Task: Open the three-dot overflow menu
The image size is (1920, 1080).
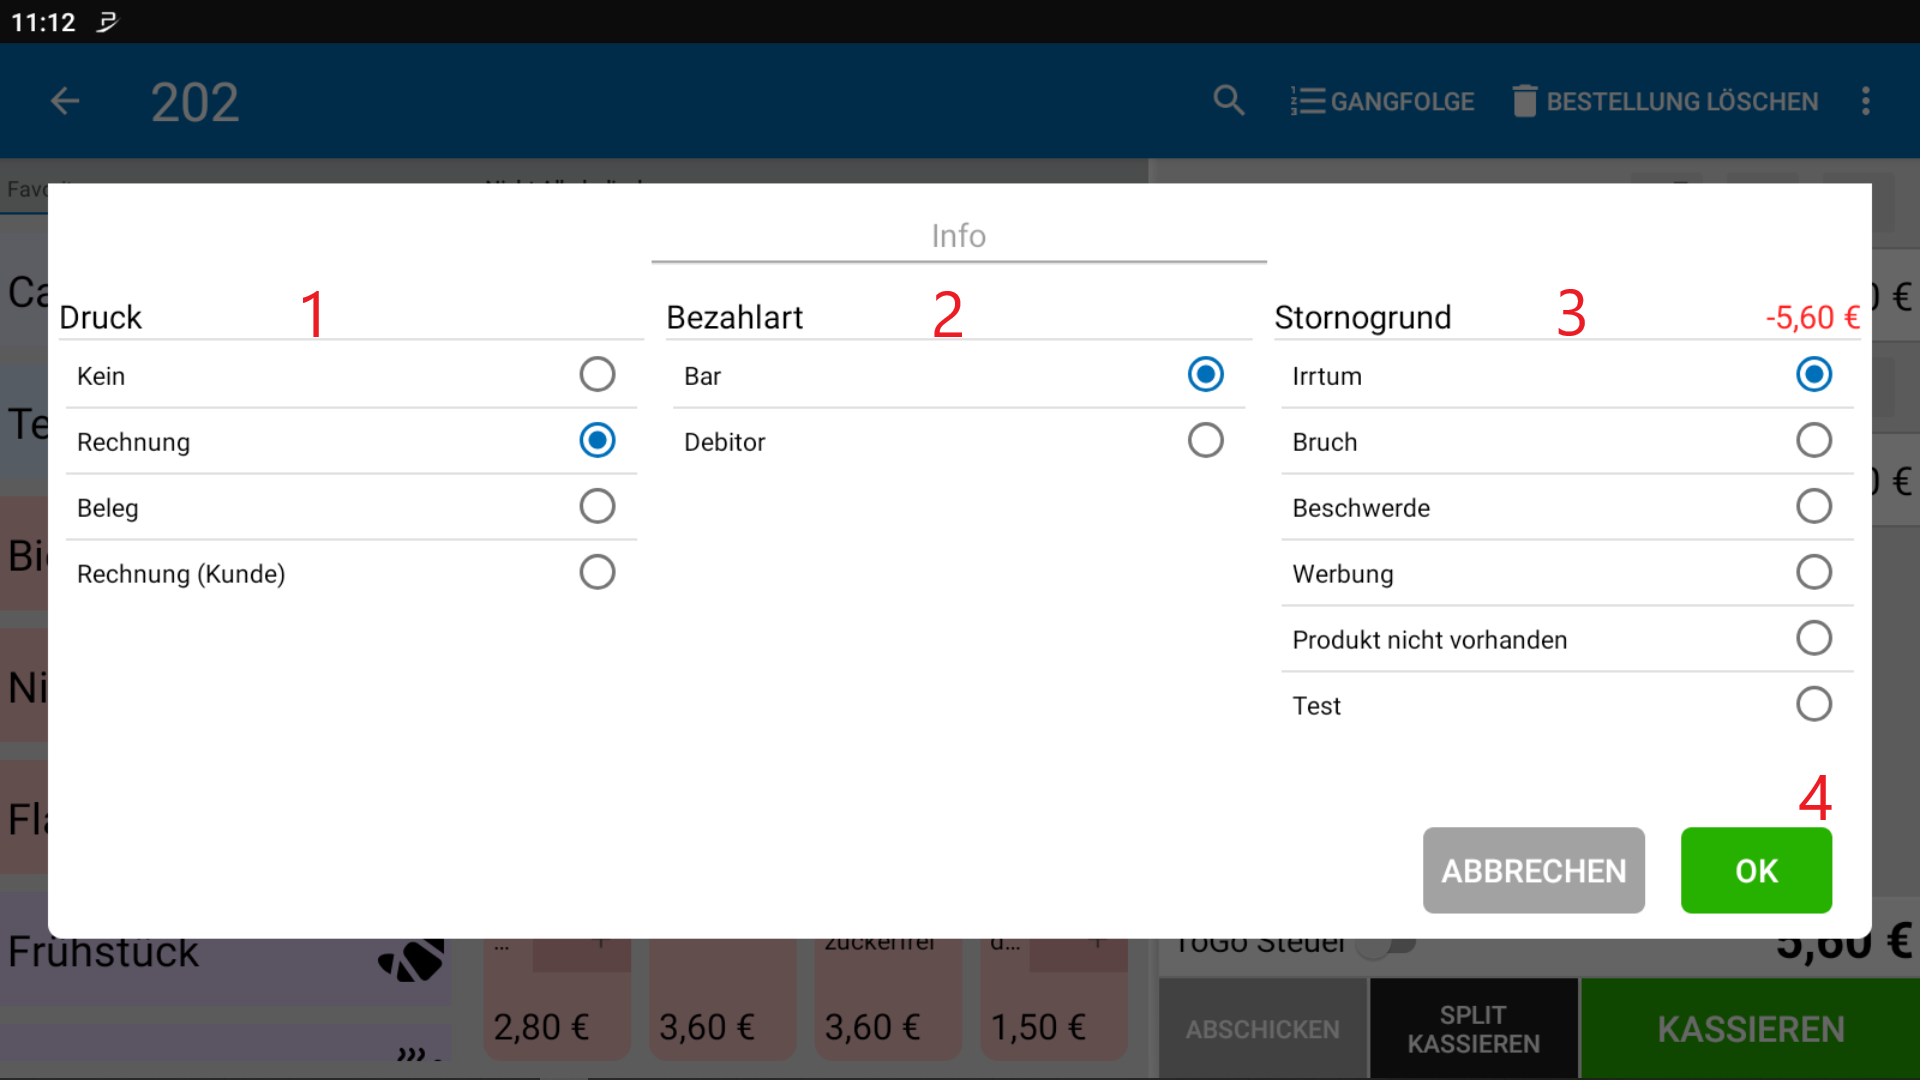Action: 1865,101
